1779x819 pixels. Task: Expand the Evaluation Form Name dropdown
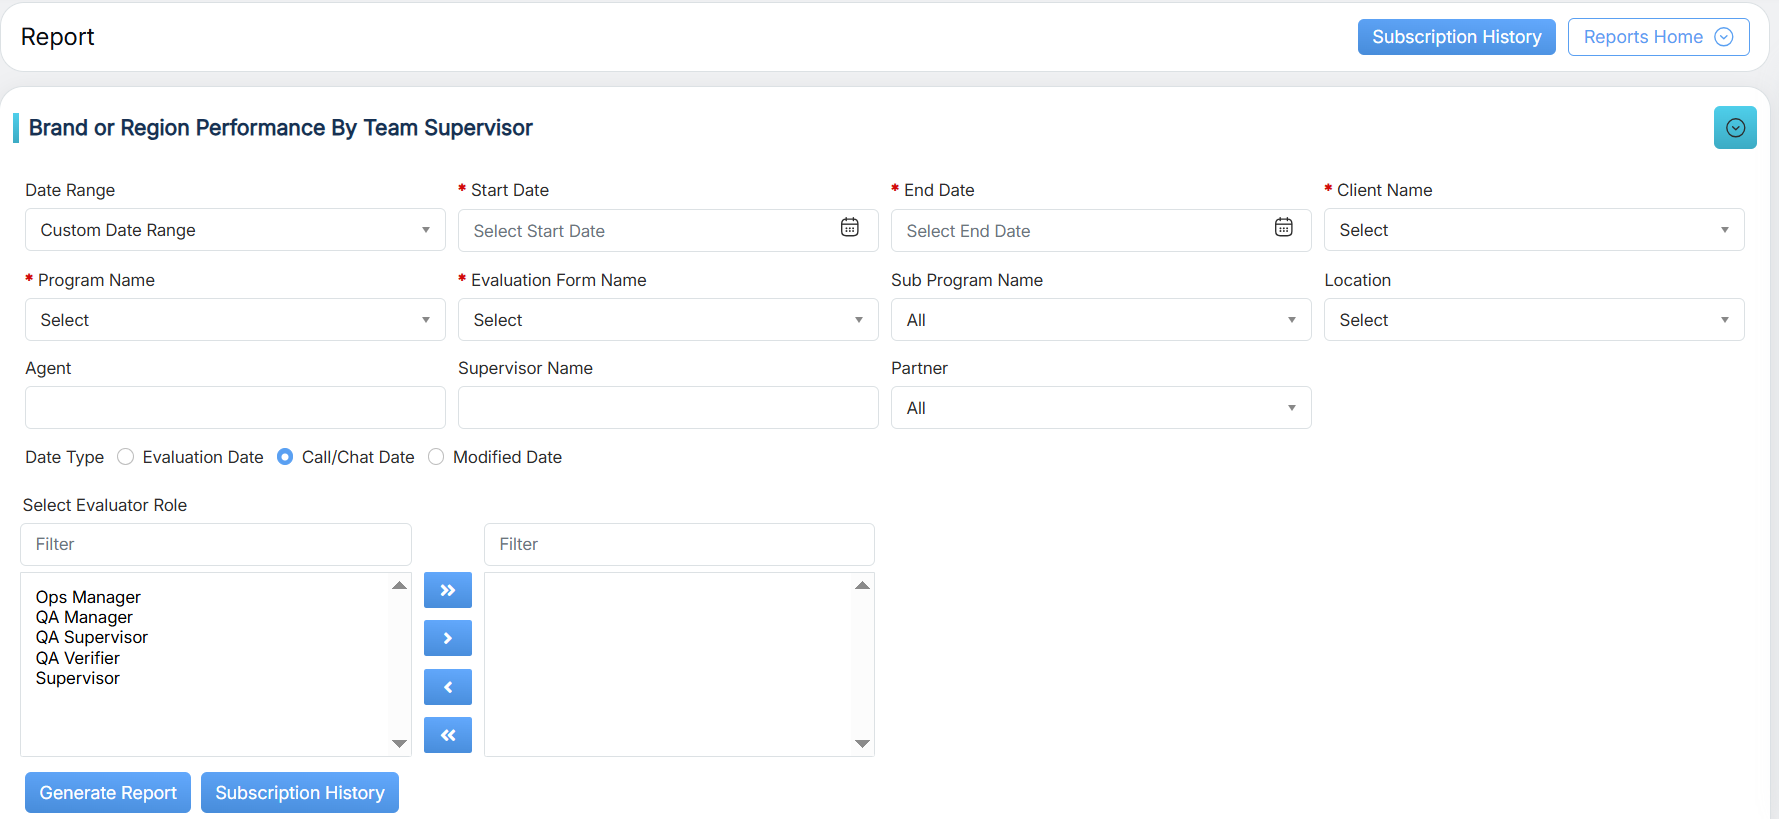click(x=667, y=320)
